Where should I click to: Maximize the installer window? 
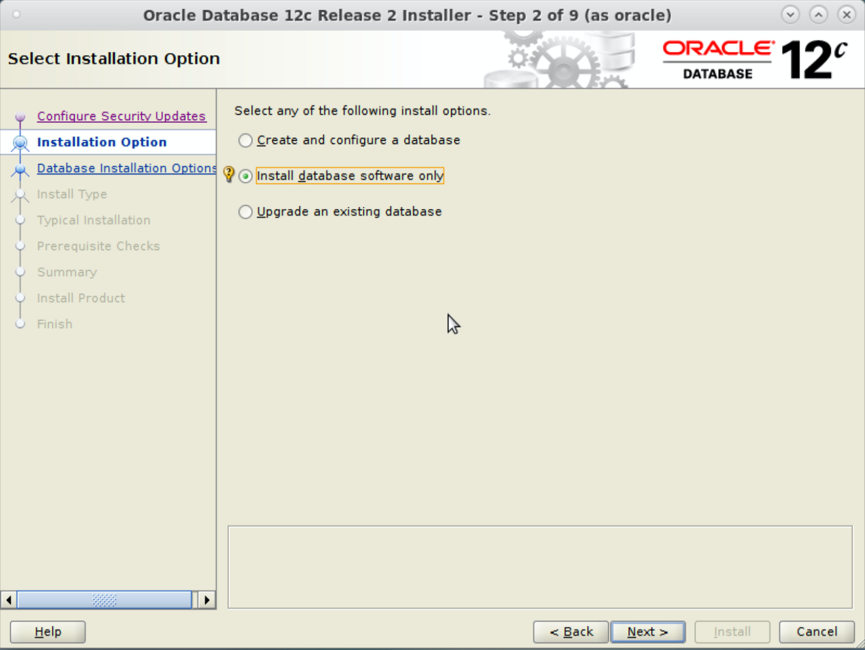(x=818, y=15)
